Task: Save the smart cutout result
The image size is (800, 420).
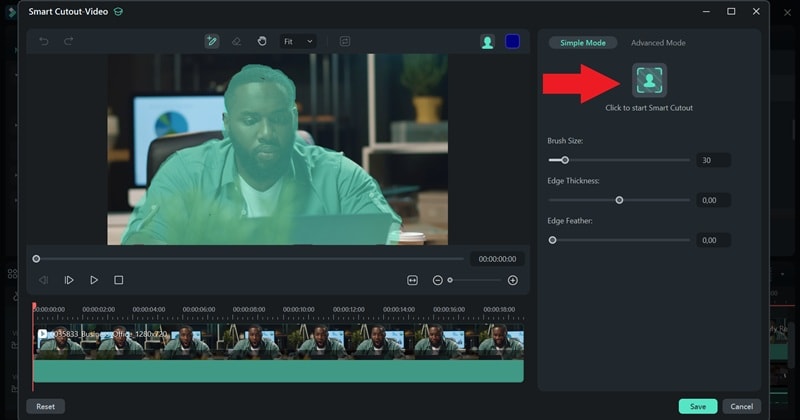Action: 698,406
